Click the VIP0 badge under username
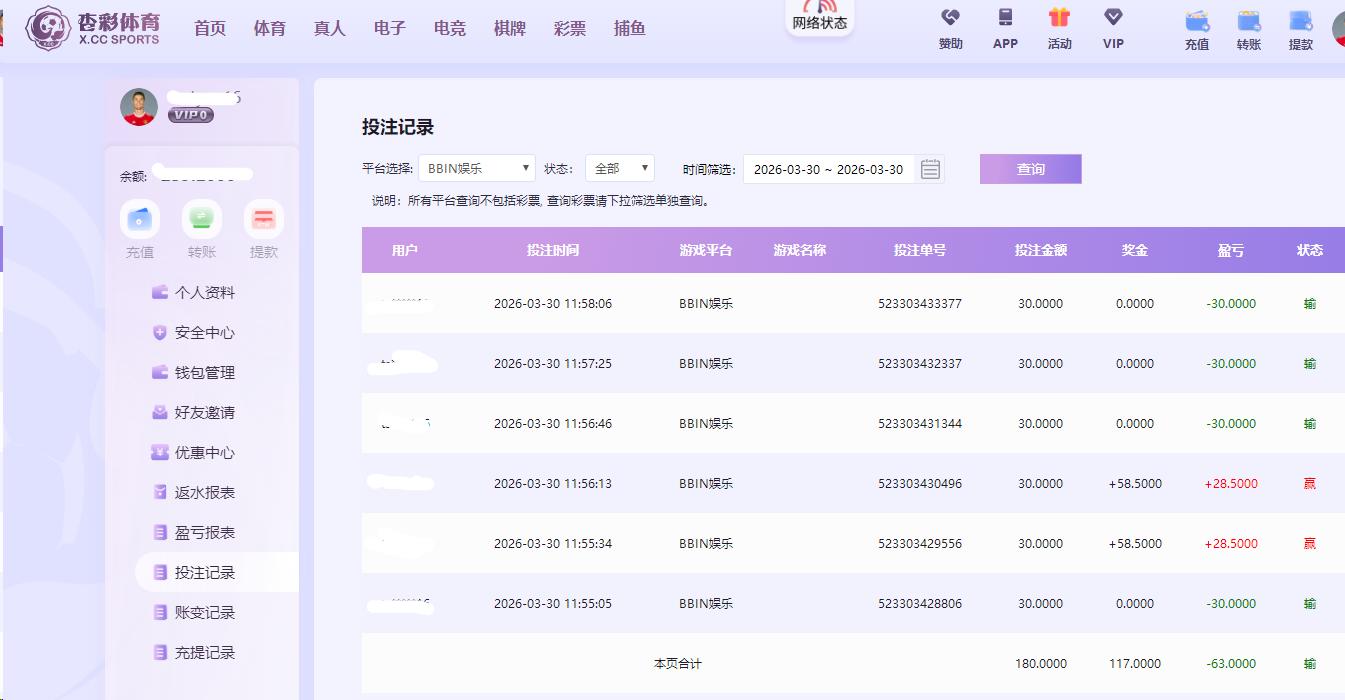The width and height of the screenshot is (1345, 700). click(x=190, y=115)
